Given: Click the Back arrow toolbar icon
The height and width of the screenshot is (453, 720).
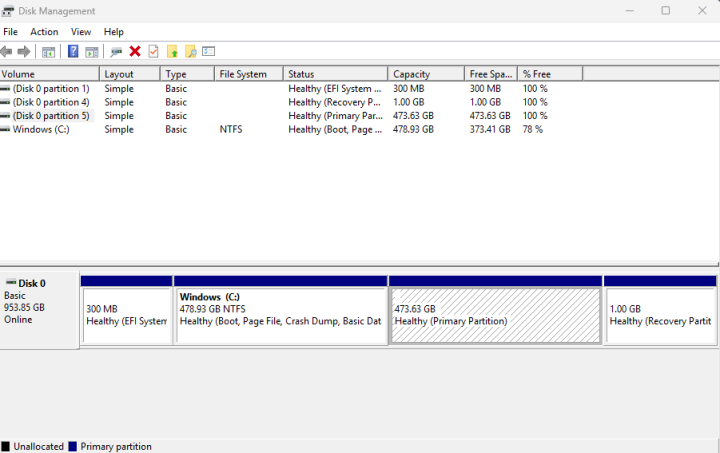Looking at the screenshot, I should tap(6, 51).
